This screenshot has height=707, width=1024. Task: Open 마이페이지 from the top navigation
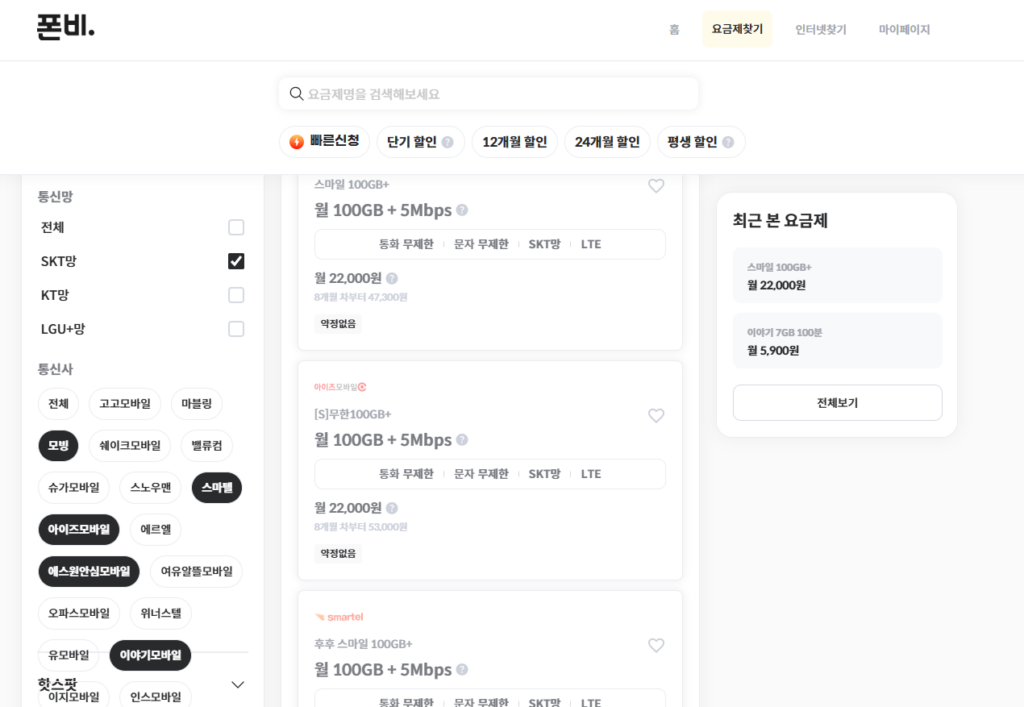tap(904, 30)
